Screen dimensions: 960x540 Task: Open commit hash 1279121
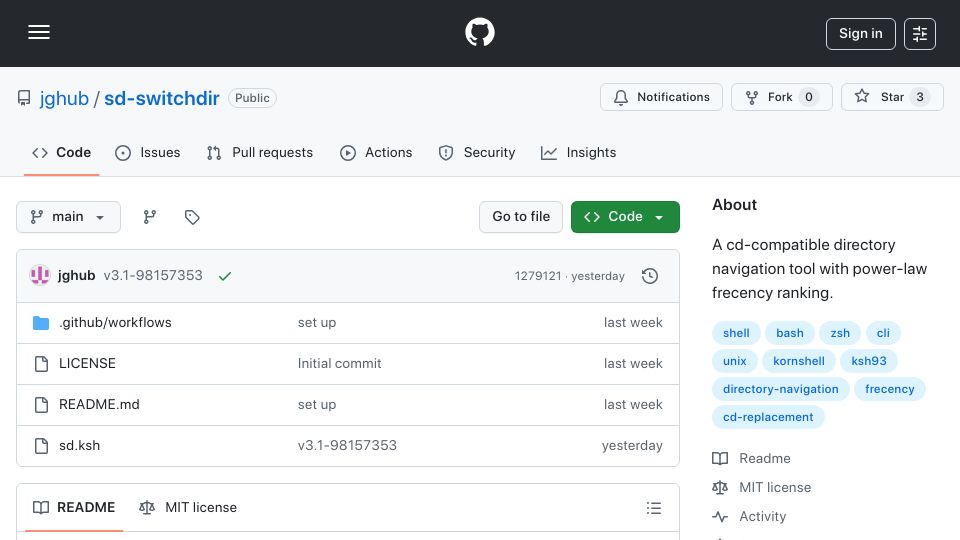pos(538,276)
